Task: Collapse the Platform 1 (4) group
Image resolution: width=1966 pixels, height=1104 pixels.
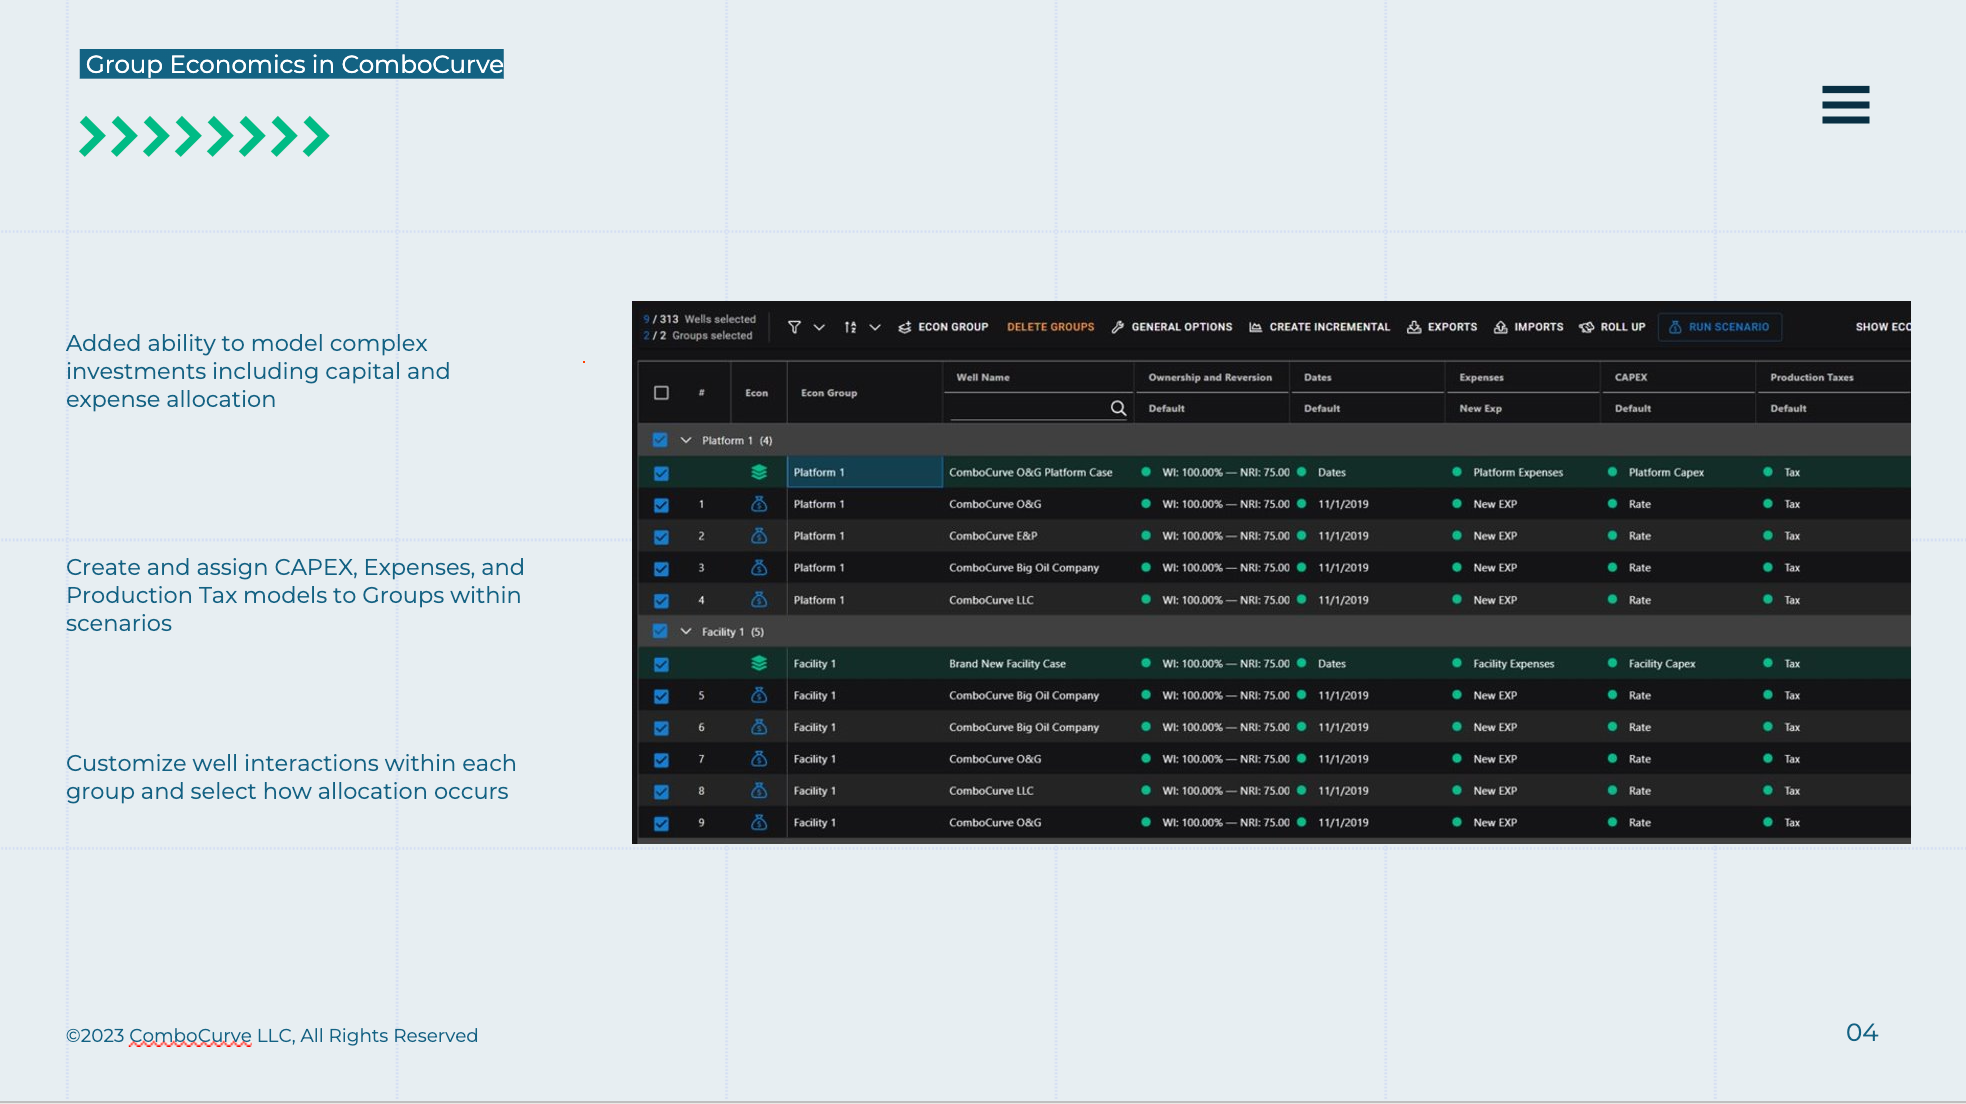Action: click(686, 440)
